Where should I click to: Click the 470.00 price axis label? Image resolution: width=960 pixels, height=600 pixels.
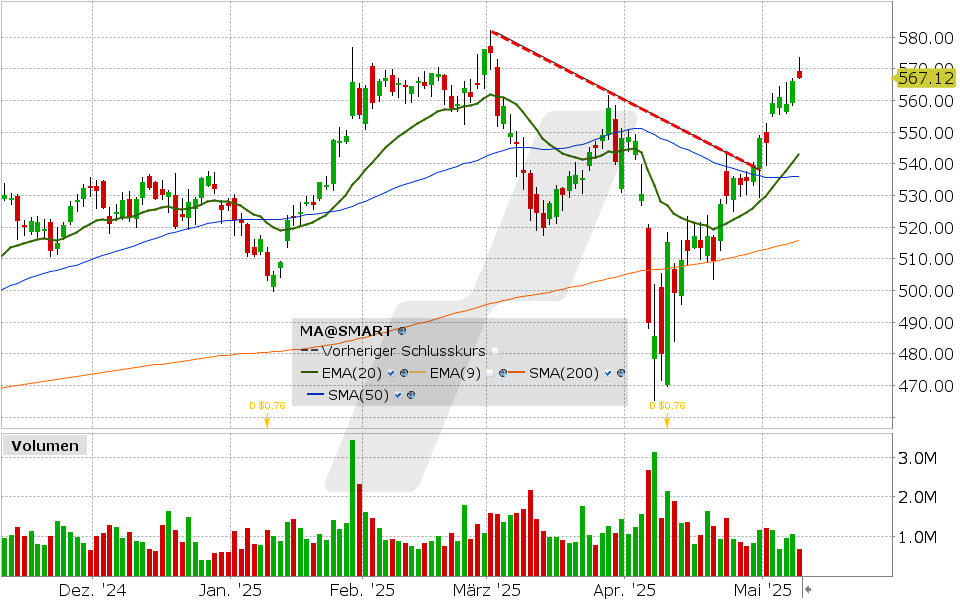coord(925,386)
